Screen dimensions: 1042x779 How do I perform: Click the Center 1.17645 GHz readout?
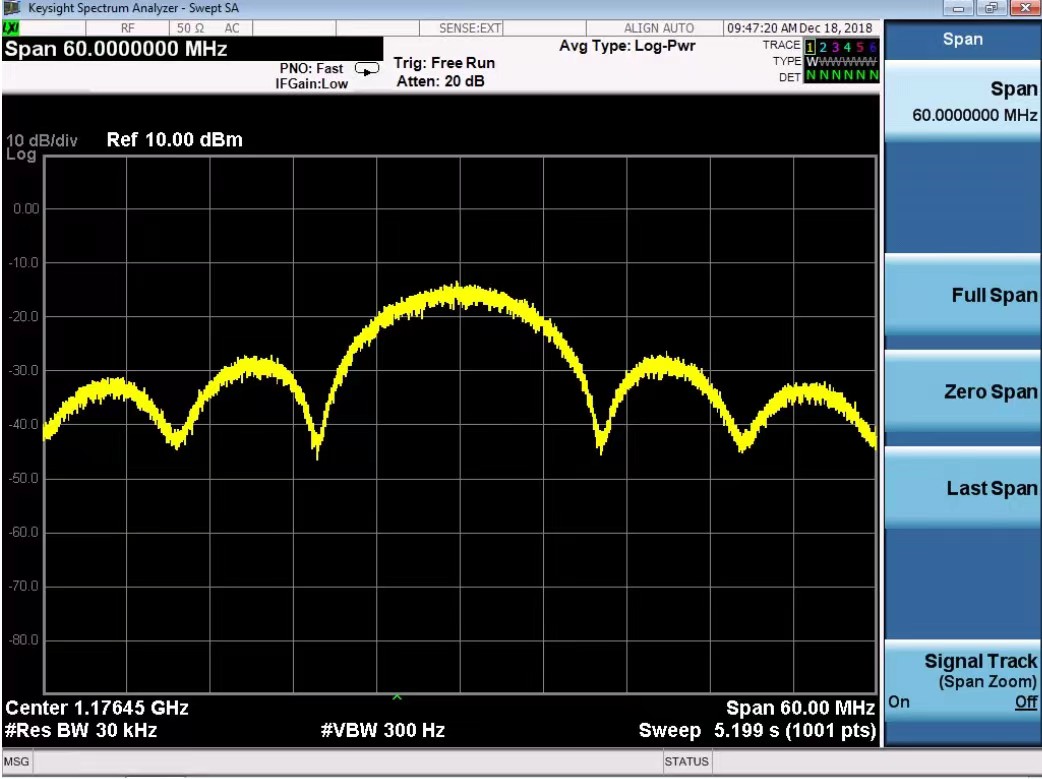pos(97,709)
